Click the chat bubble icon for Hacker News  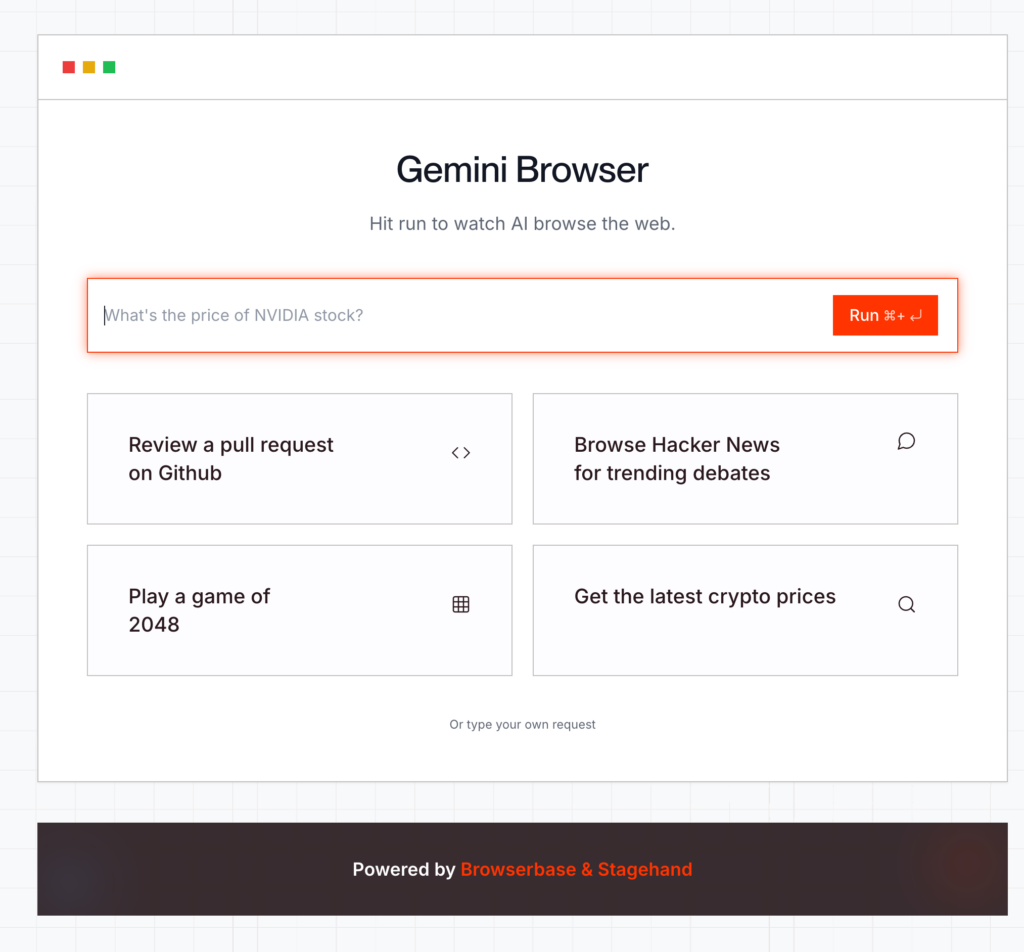[906, 441]
